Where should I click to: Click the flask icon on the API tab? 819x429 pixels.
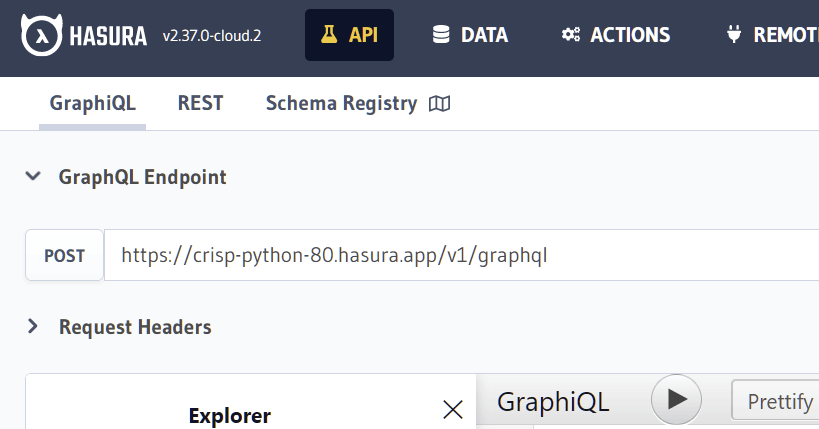pyautogui.click(x=329, y=35)
